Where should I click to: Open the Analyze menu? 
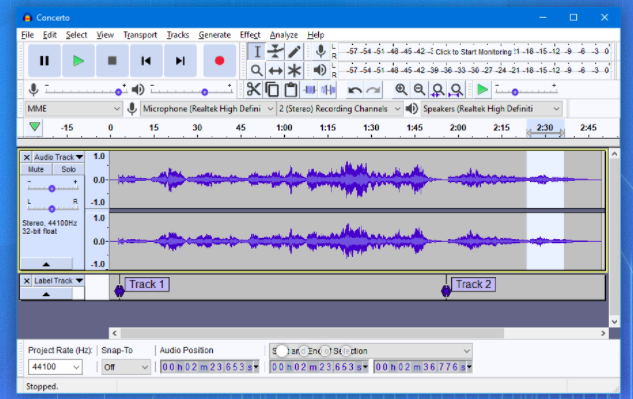[x=284, y=35]
